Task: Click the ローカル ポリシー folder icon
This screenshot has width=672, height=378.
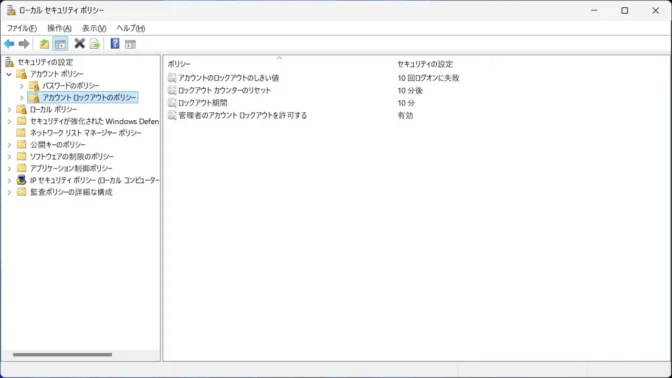Action: pos(21,109)
